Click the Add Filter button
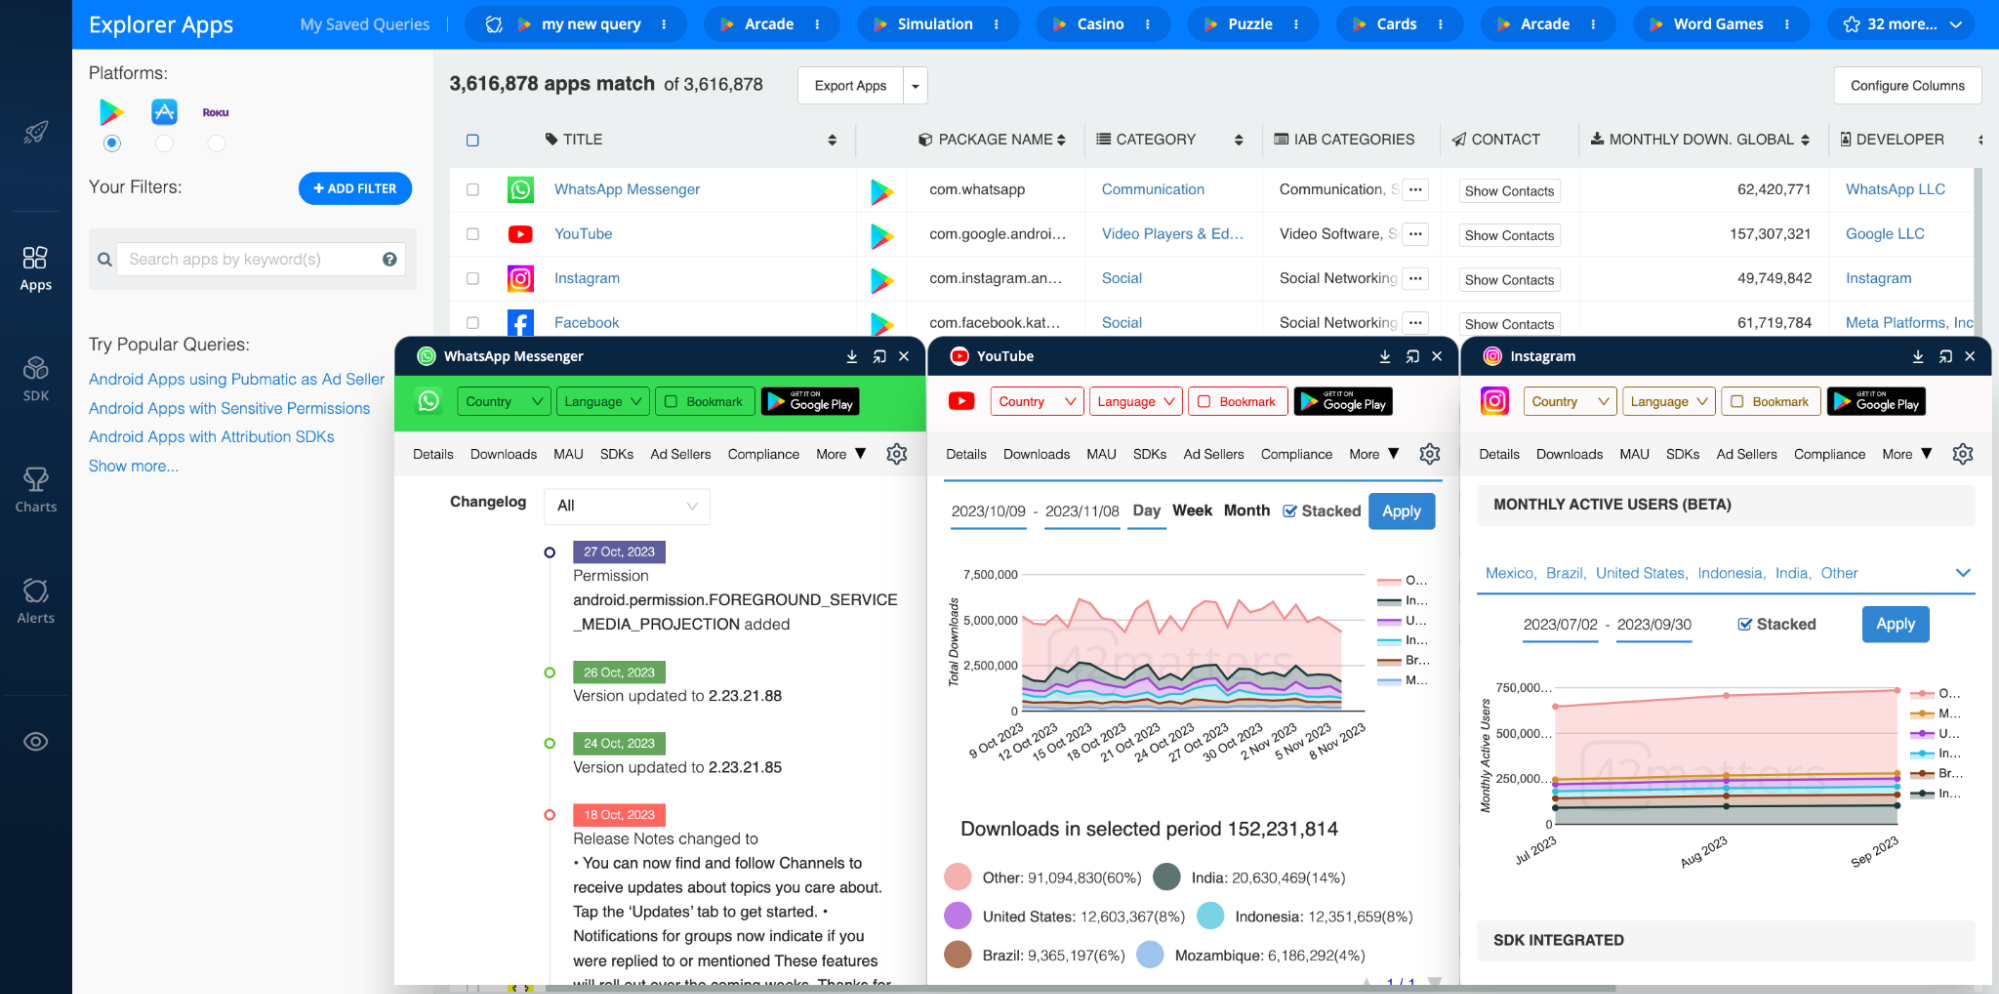1999x994 pixels. [x=355, y=188]
